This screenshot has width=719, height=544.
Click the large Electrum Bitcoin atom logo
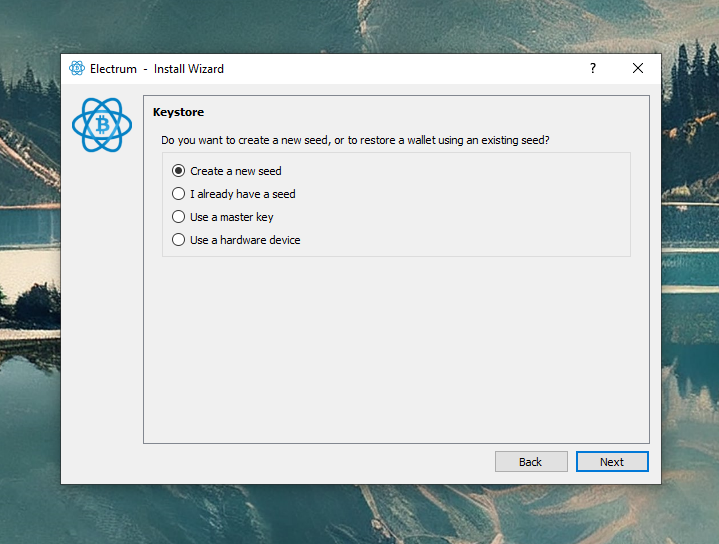[101, 125]
